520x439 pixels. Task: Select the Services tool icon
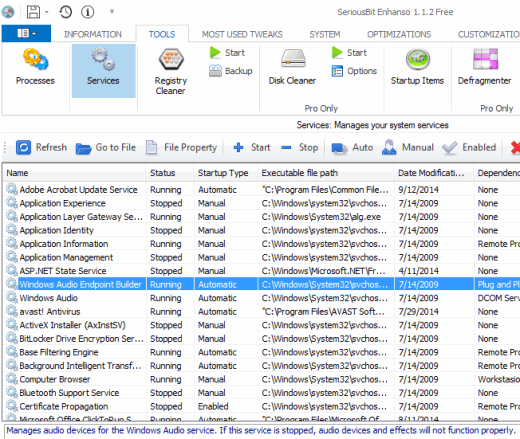pos(103,71)
